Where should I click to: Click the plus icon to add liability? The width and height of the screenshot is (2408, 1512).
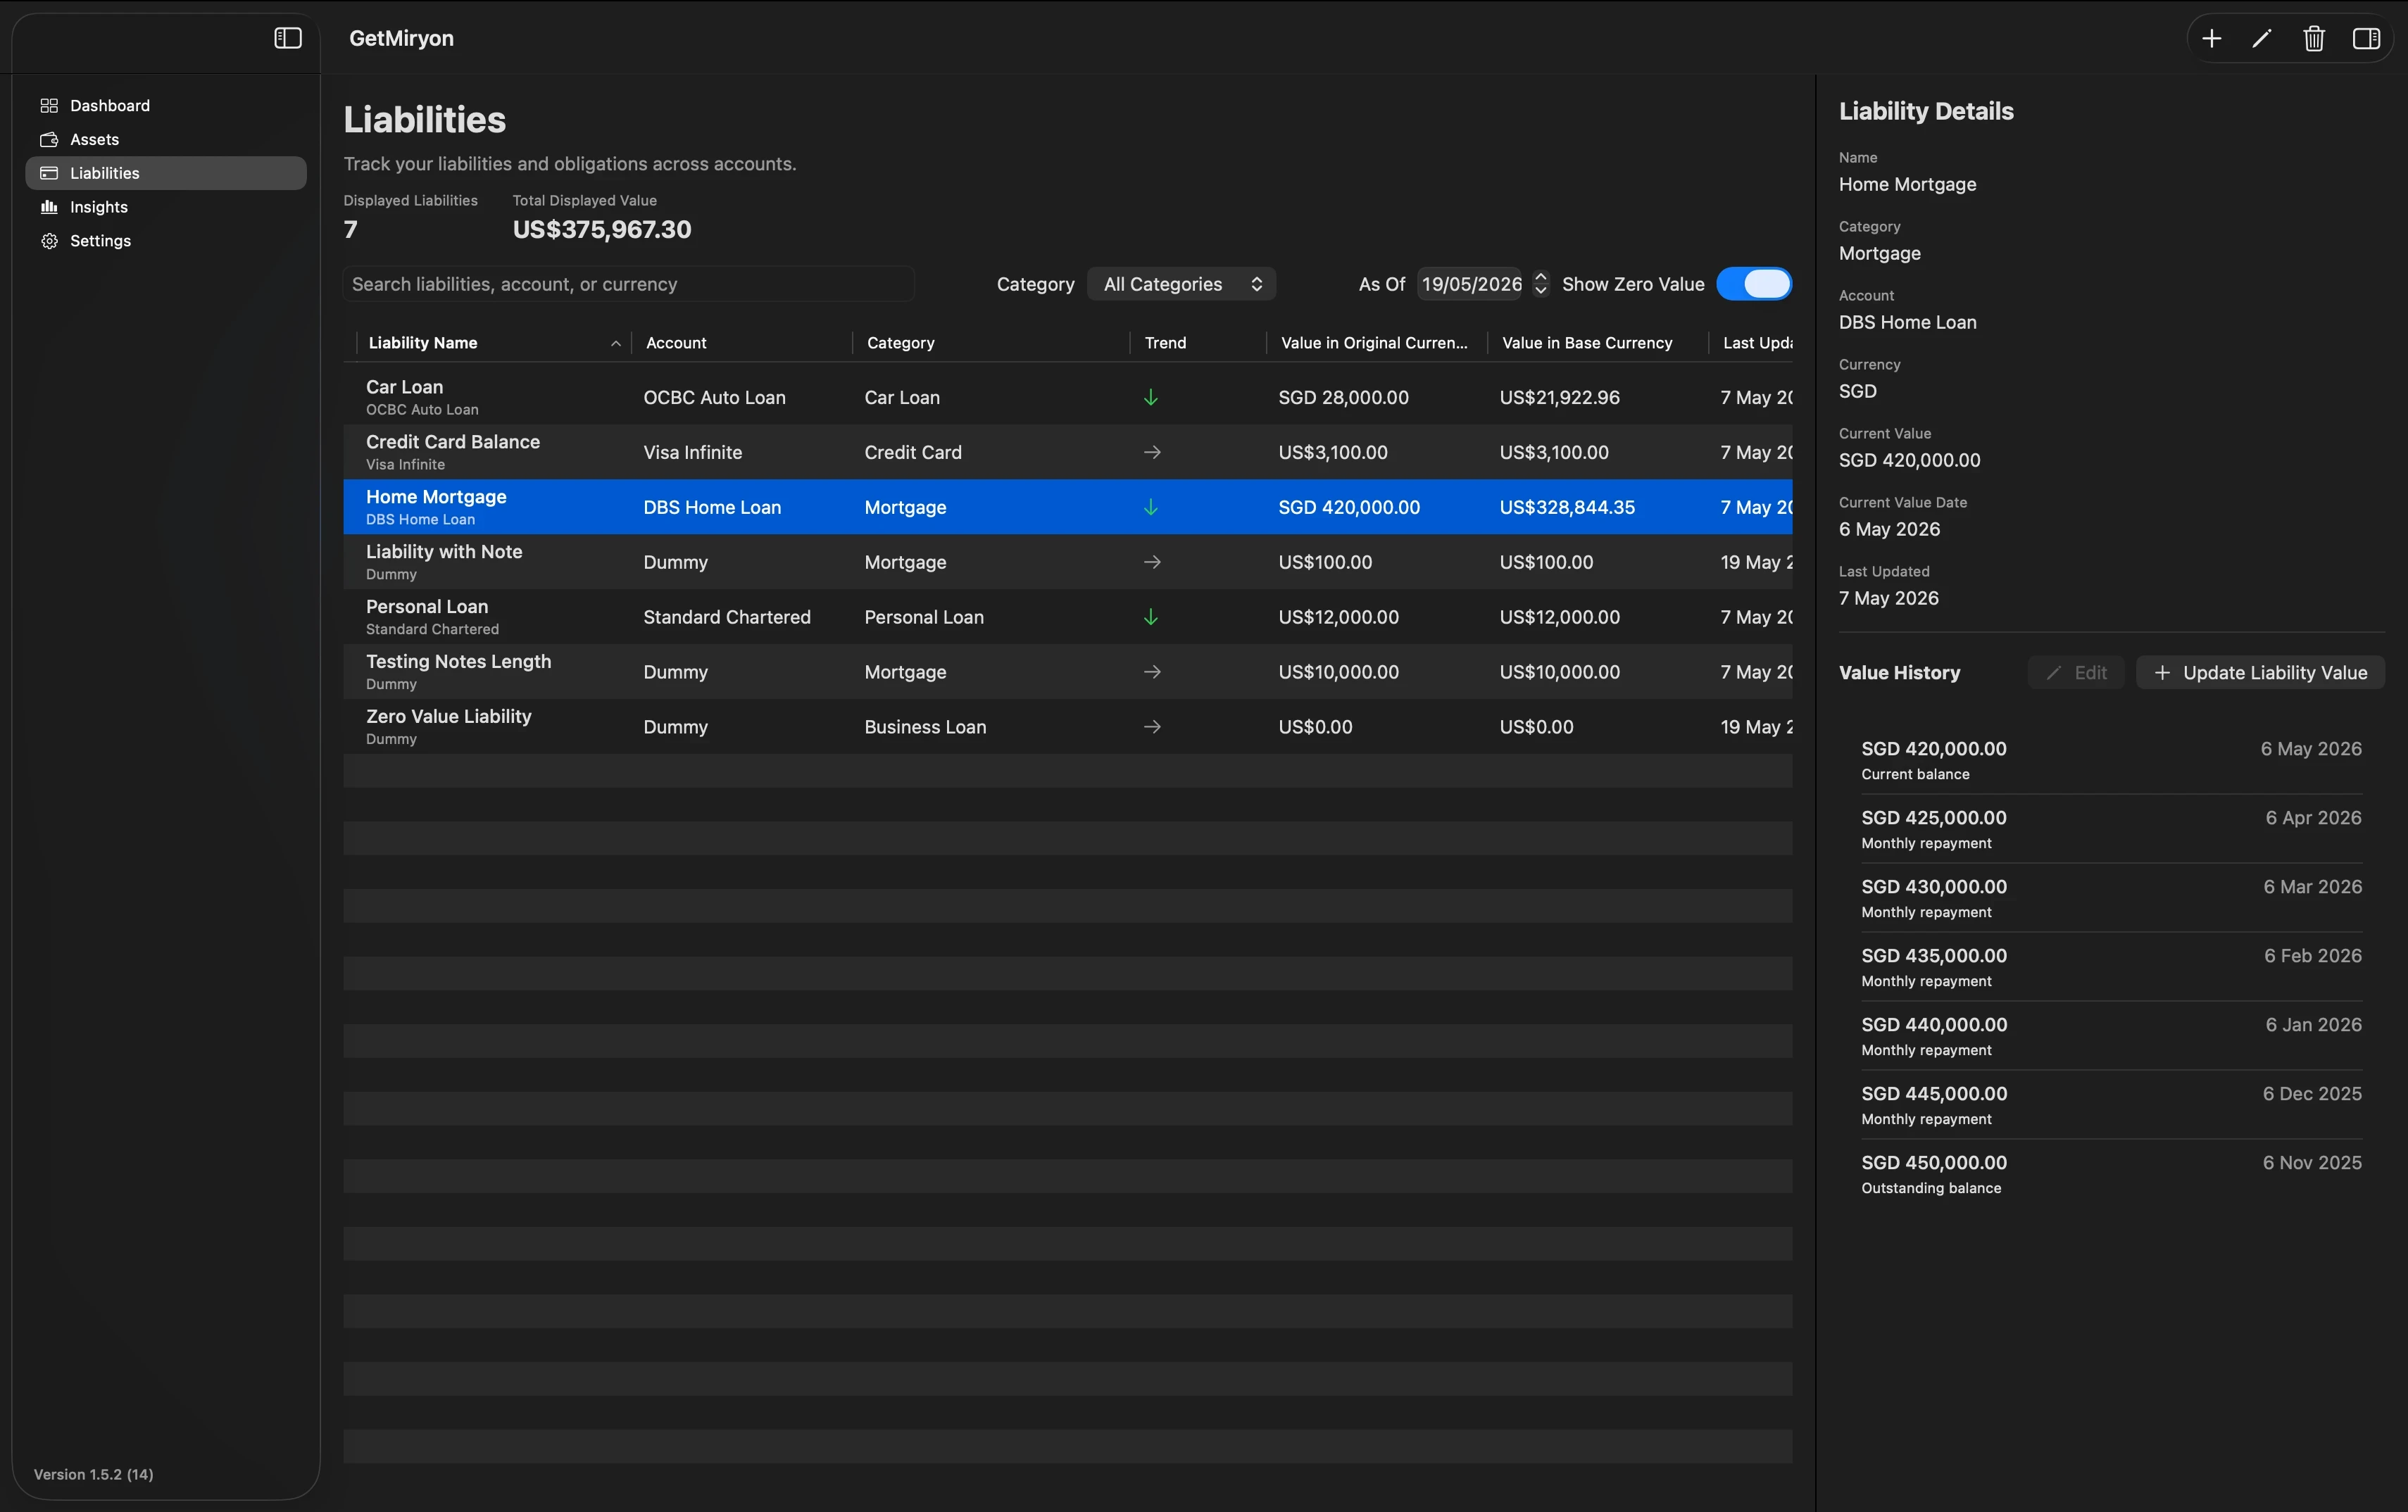[x=2212, y=38]
